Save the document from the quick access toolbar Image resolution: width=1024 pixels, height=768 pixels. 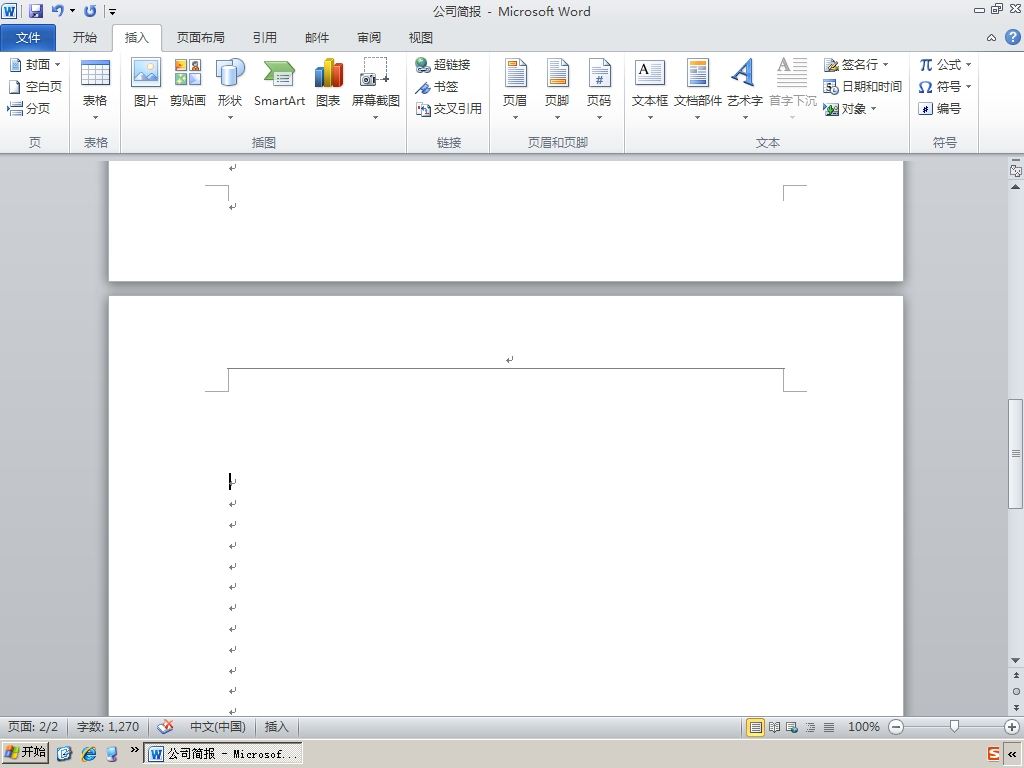[x=36, y=11]
